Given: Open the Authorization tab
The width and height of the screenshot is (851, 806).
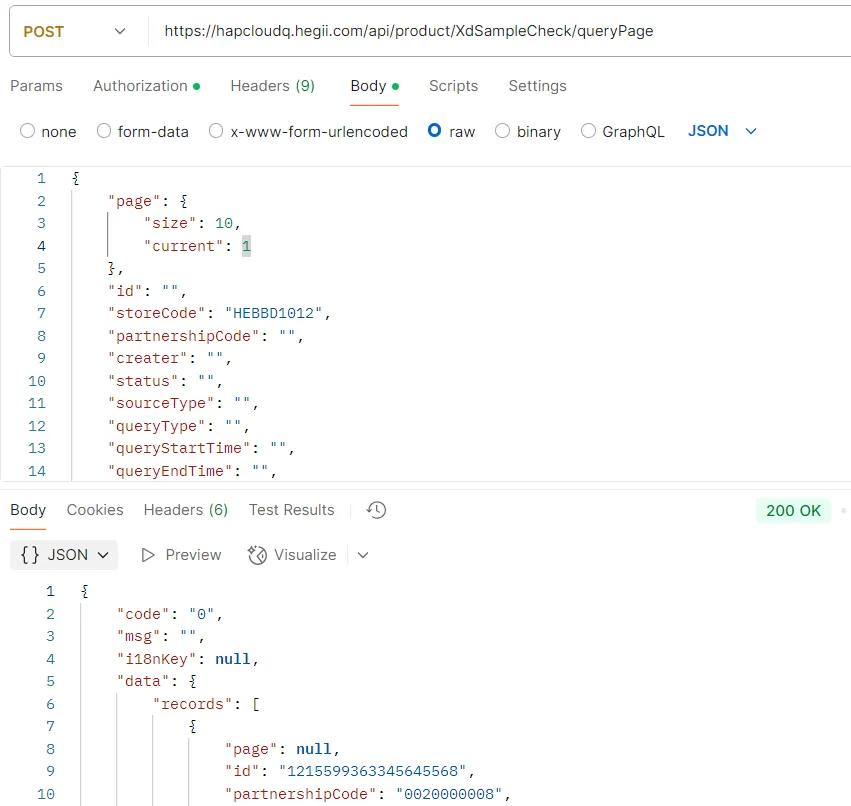Looking at the screenshot, I should [x=145, y=86].
